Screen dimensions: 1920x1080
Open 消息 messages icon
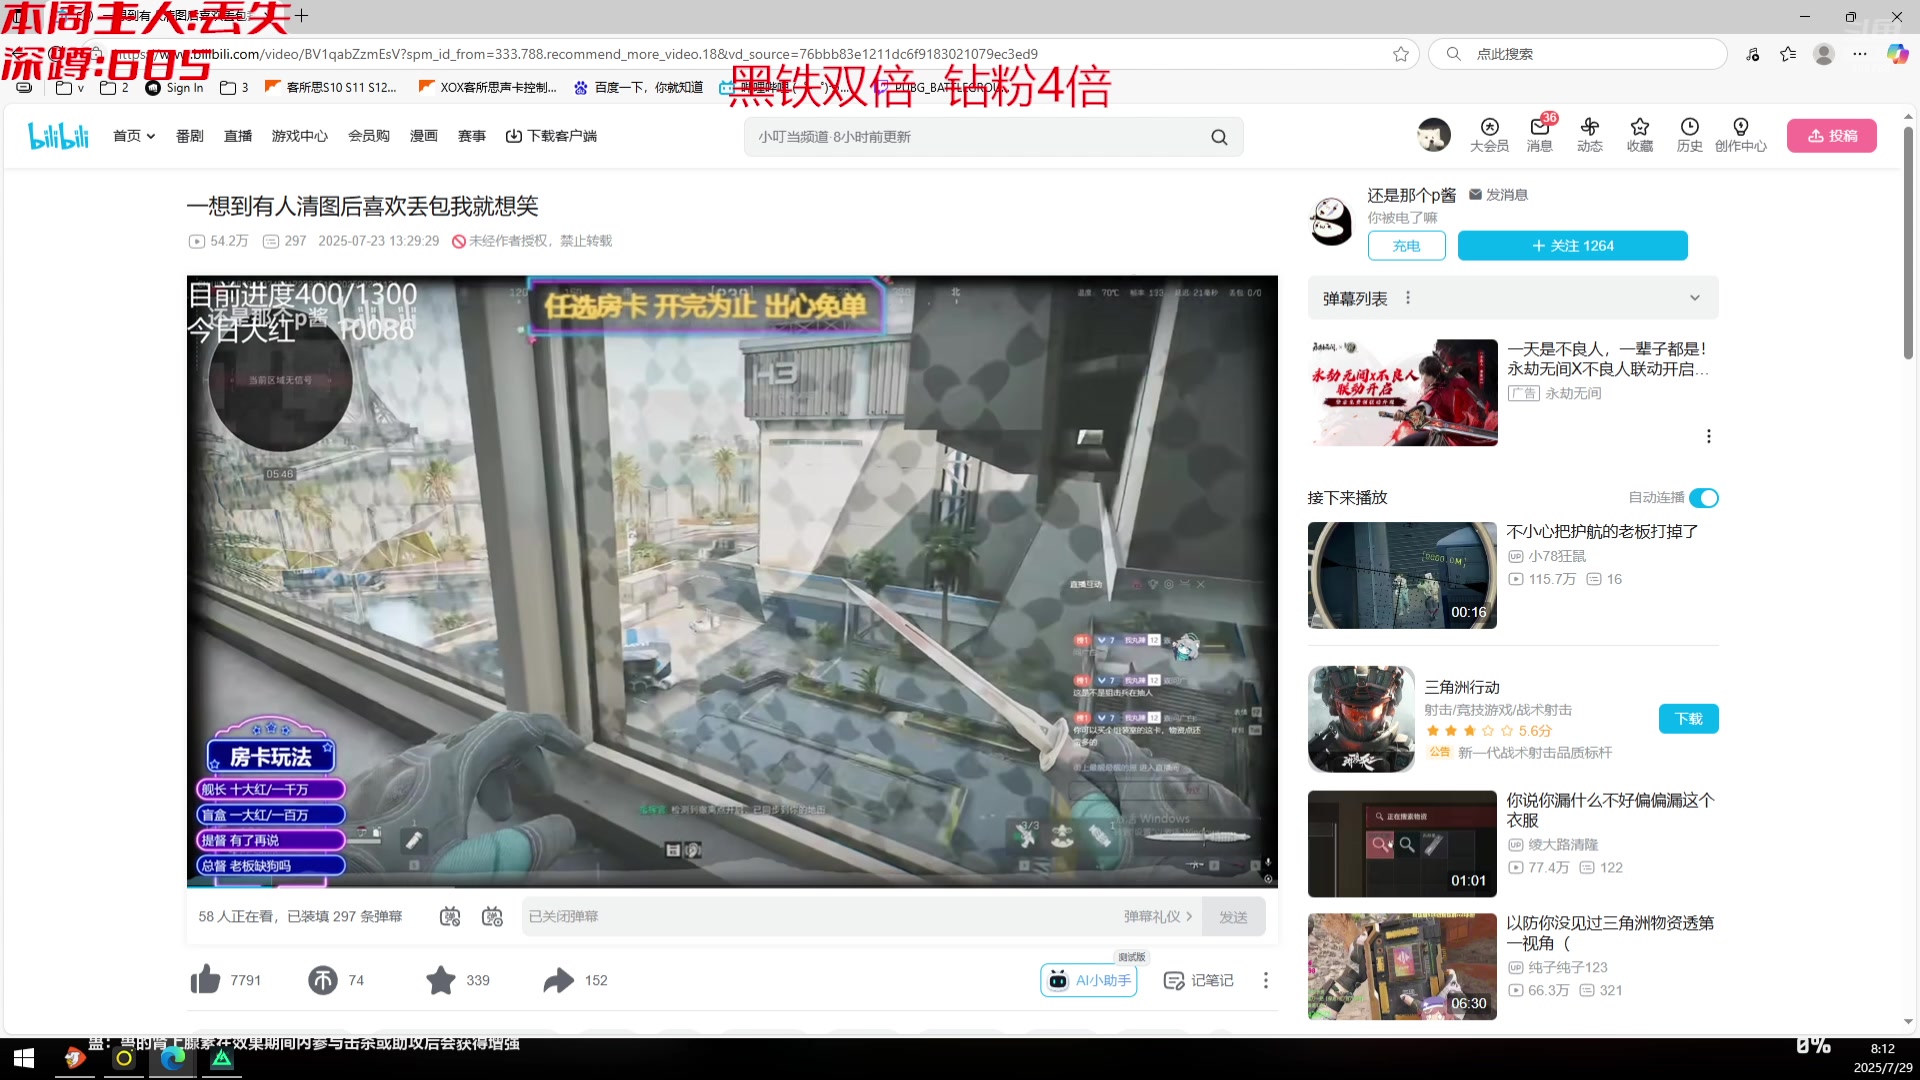click(x=1539, y=135)
